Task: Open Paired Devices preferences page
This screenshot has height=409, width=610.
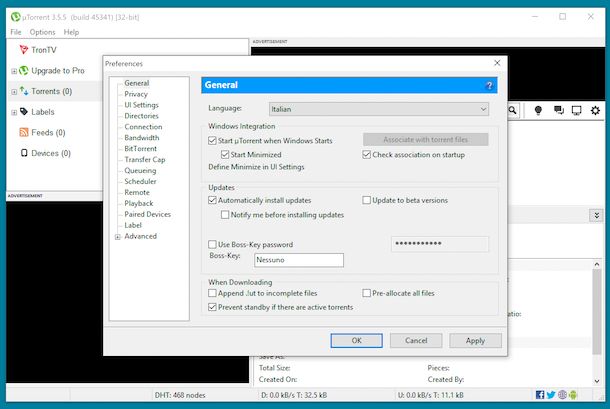Action: (x=147, y=214)
